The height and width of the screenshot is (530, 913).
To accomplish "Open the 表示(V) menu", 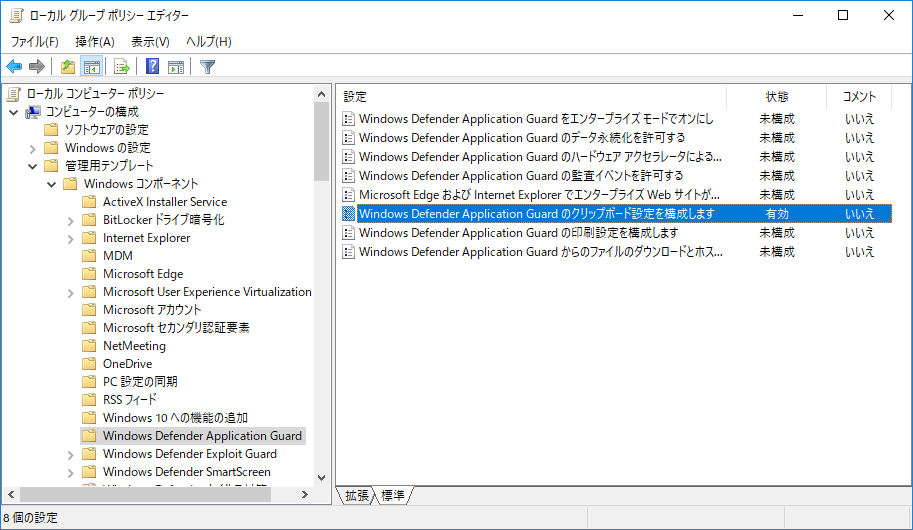I will tap(150, 42).
